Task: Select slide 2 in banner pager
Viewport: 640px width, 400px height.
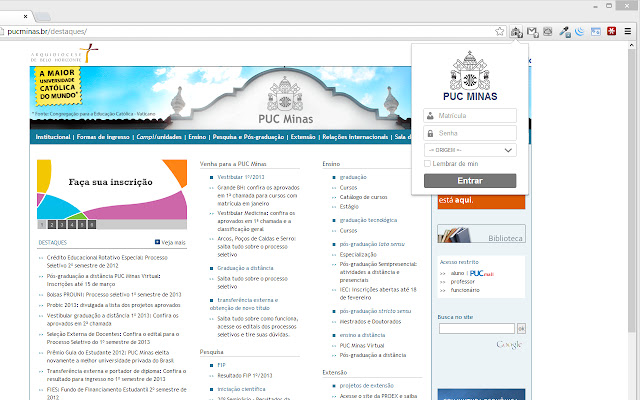Action: (52, 224)
